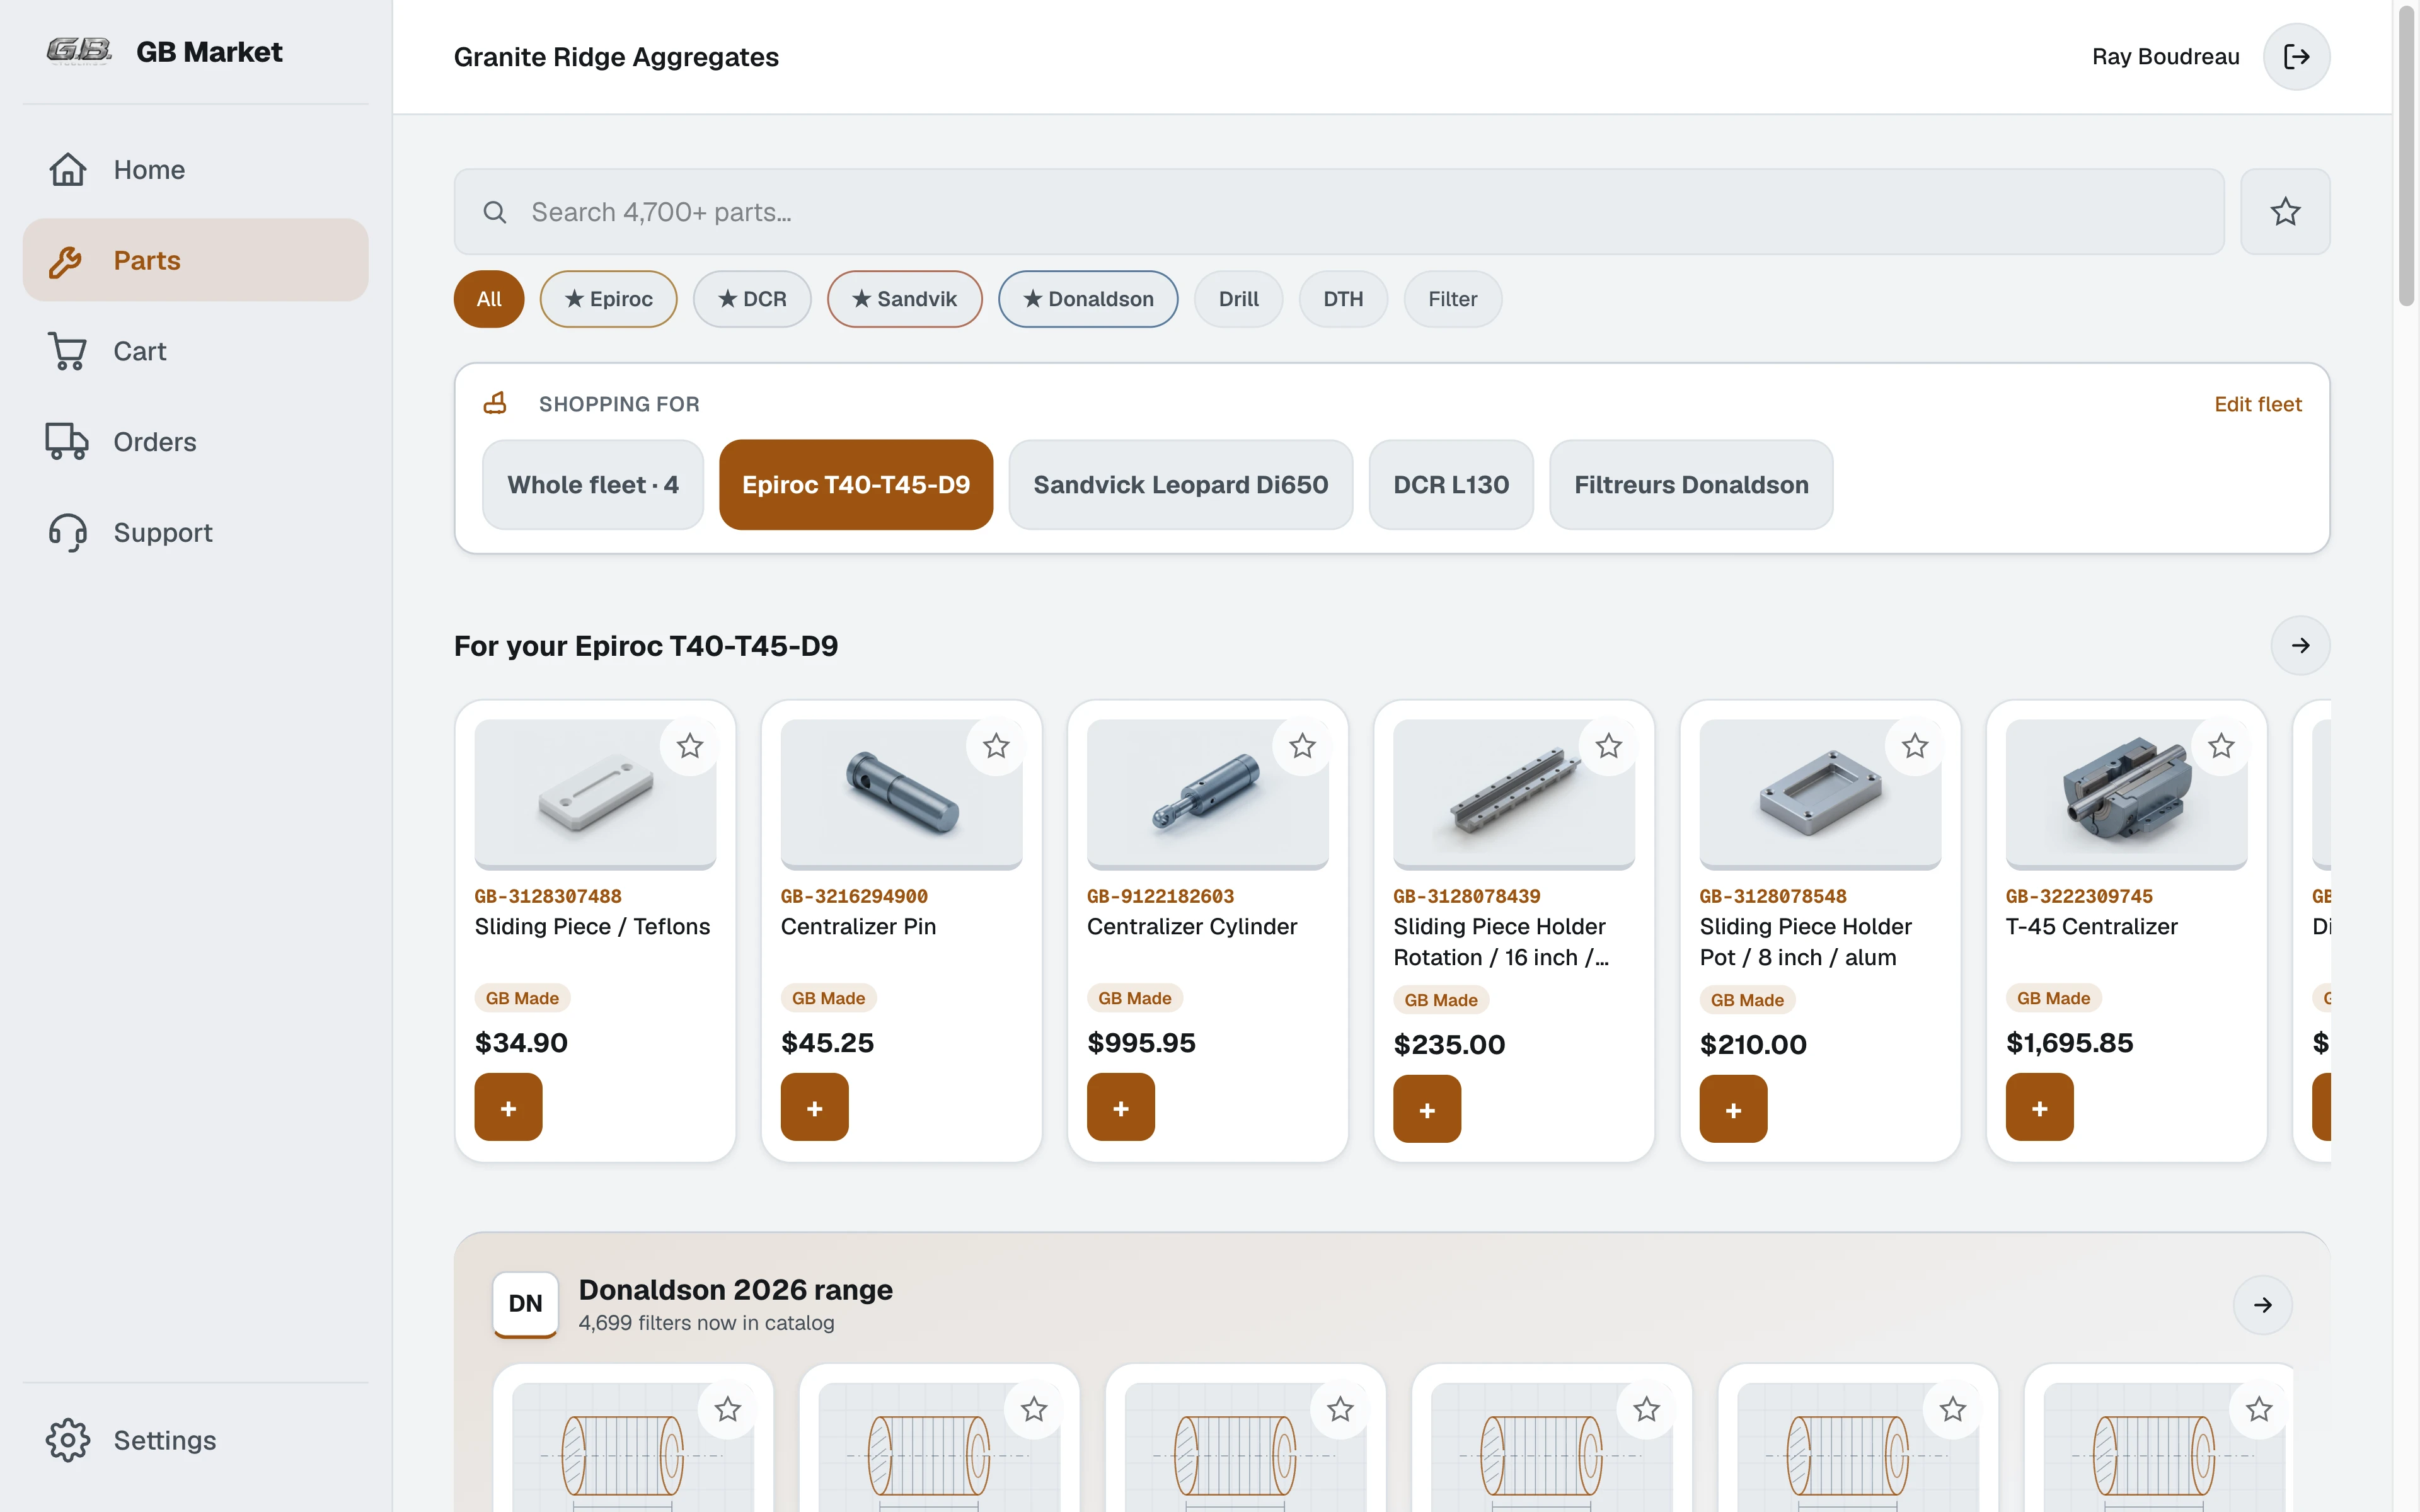Open the Centralizer Cylinder image

pyautogui.click(x=1208, y=795)
